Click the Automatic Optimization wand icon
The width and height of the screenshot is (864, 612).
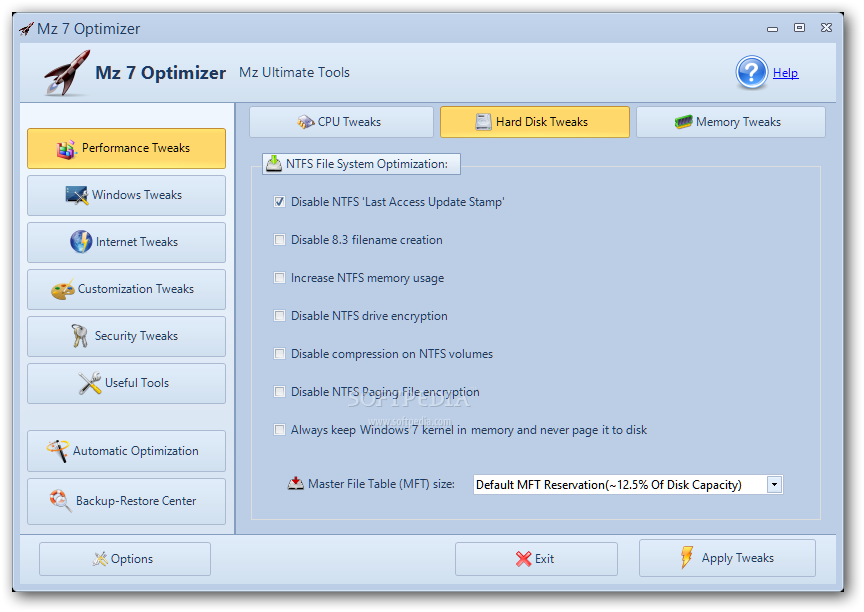pyautogui.click(x=57, y=451)
